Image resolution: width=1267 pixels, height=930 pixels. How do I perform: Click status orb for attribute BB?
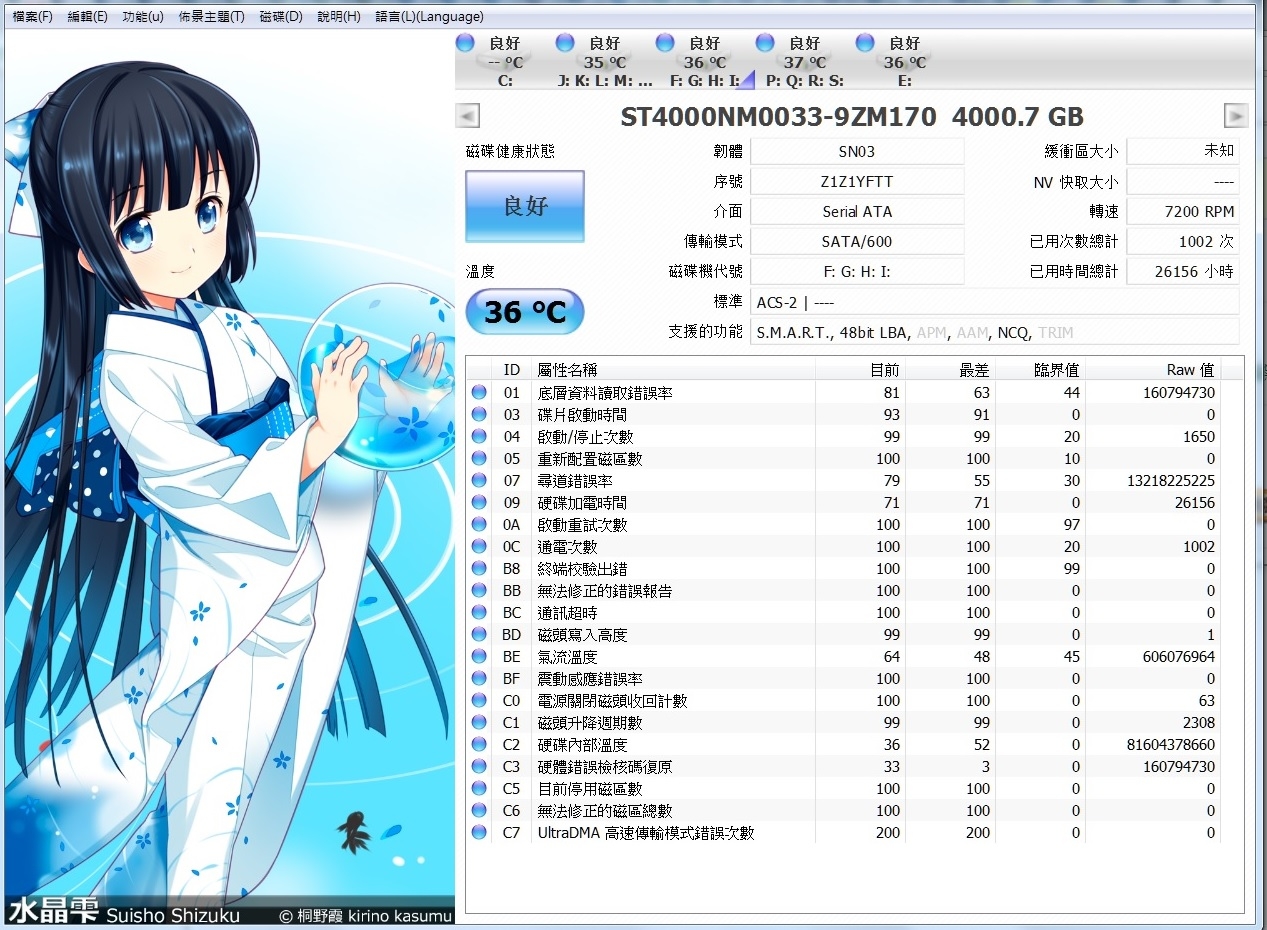tap(479, 591)
